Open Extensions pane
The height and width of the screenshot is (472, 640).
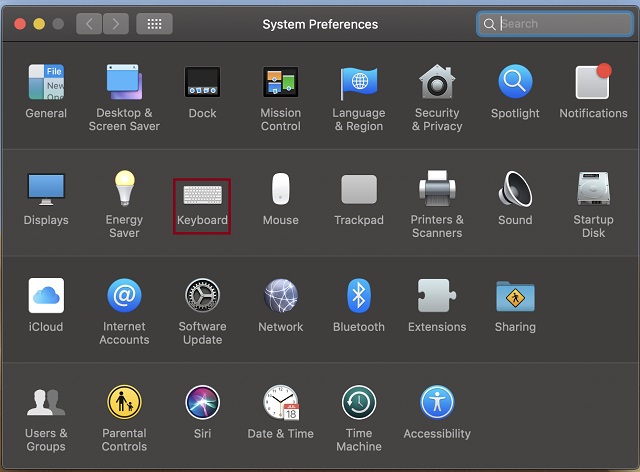pyautogui.click(x=437, y=305)
